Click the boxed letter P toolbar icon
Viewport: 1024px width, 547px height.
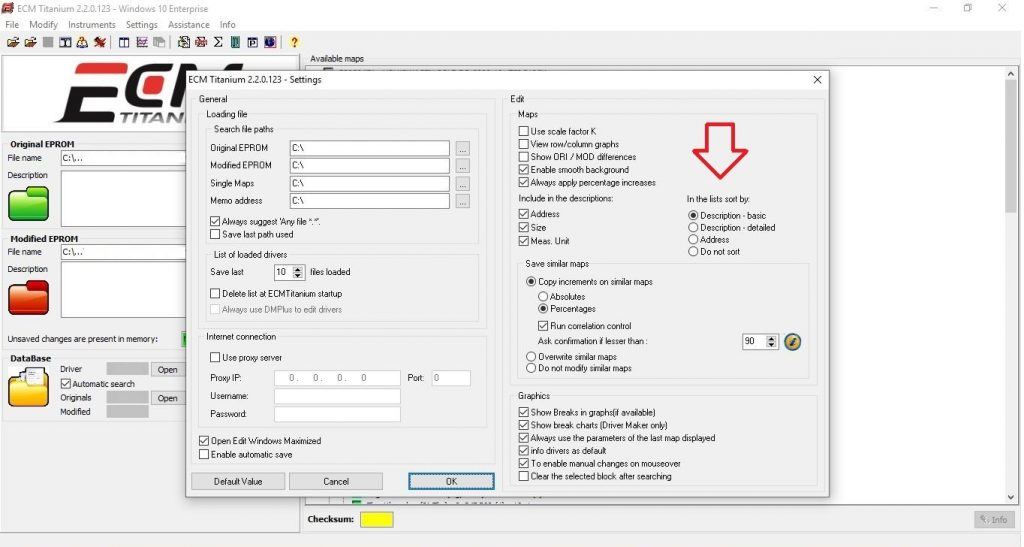click(x=253, y=42)
